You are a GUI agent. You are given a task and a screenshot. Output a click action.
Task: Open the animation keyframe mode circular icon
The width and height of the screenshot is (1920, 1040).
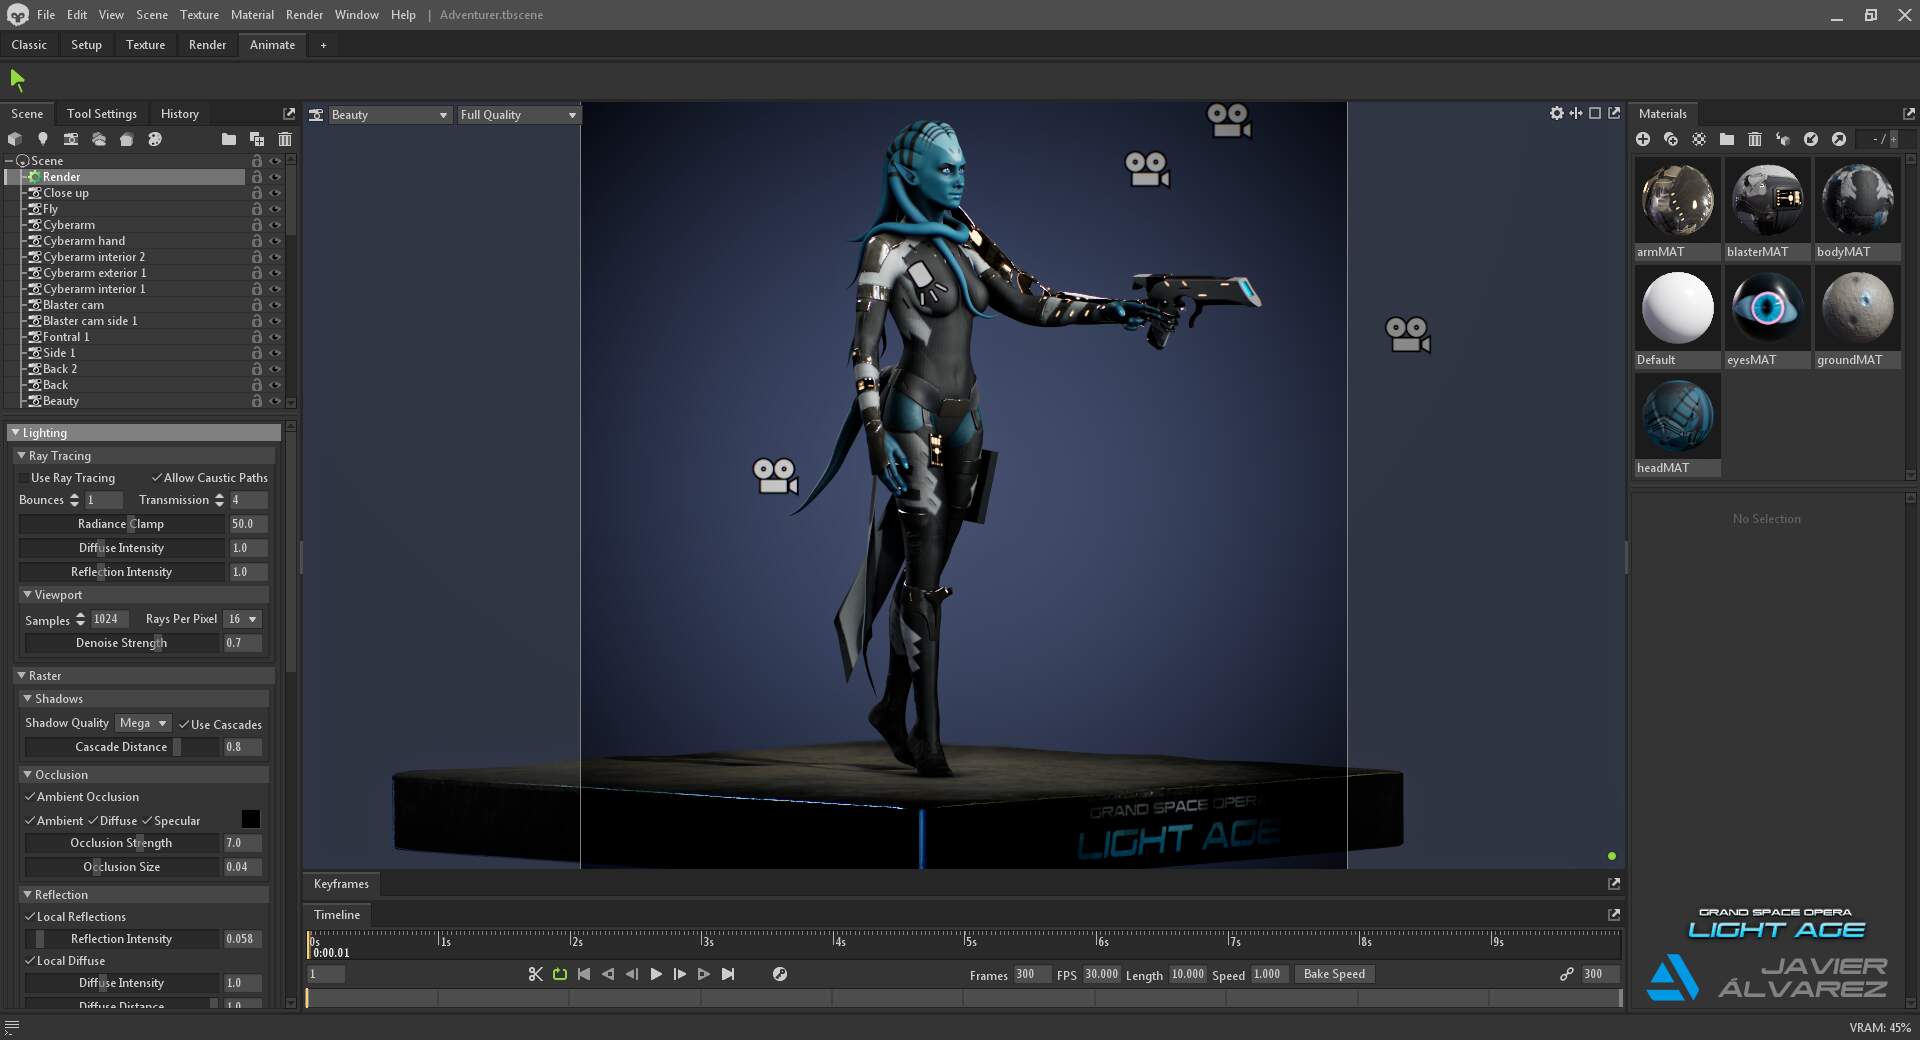(x=780, y=974)
